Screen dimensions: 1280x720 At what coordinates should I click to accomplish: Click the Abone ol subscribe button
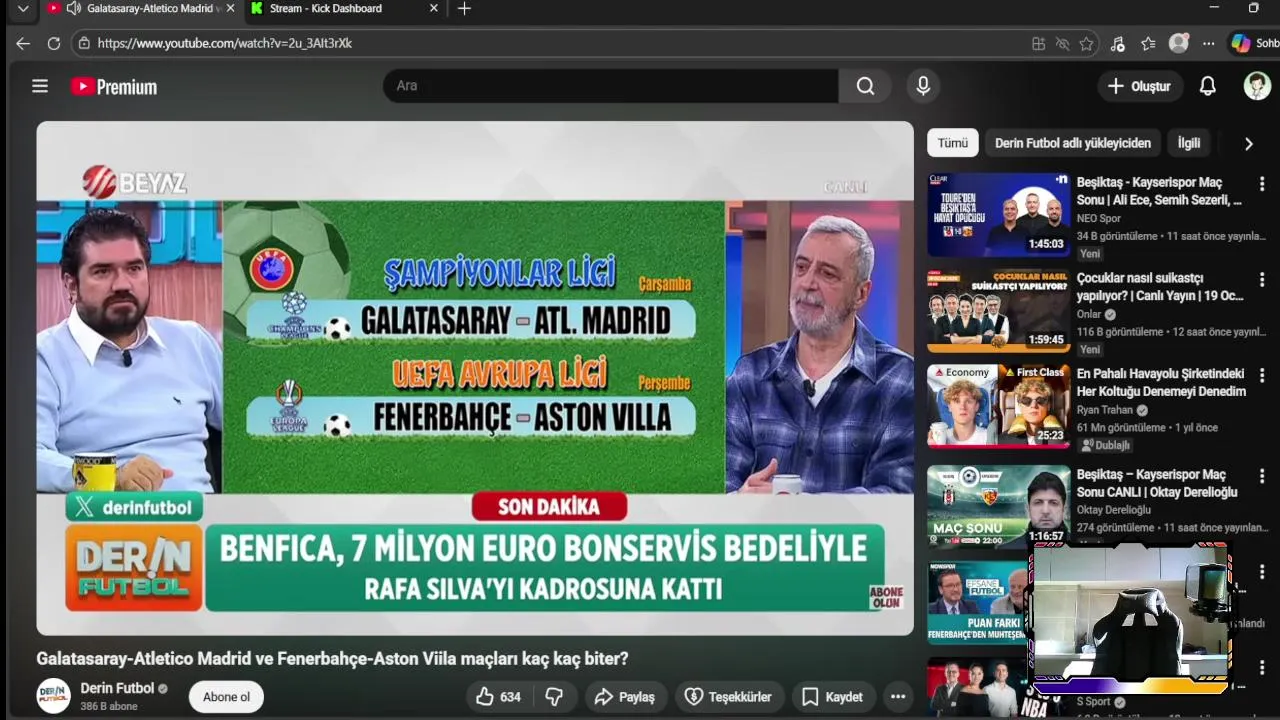click(x=226, y=697)
